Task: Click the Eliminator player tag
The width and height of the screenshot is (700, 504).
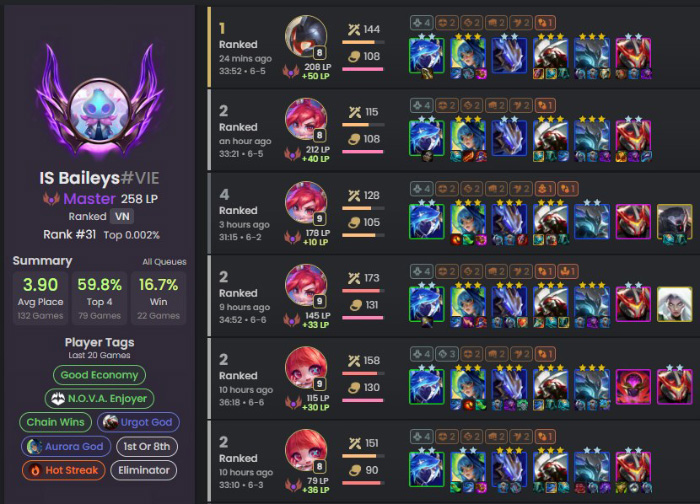Action: 144,470
